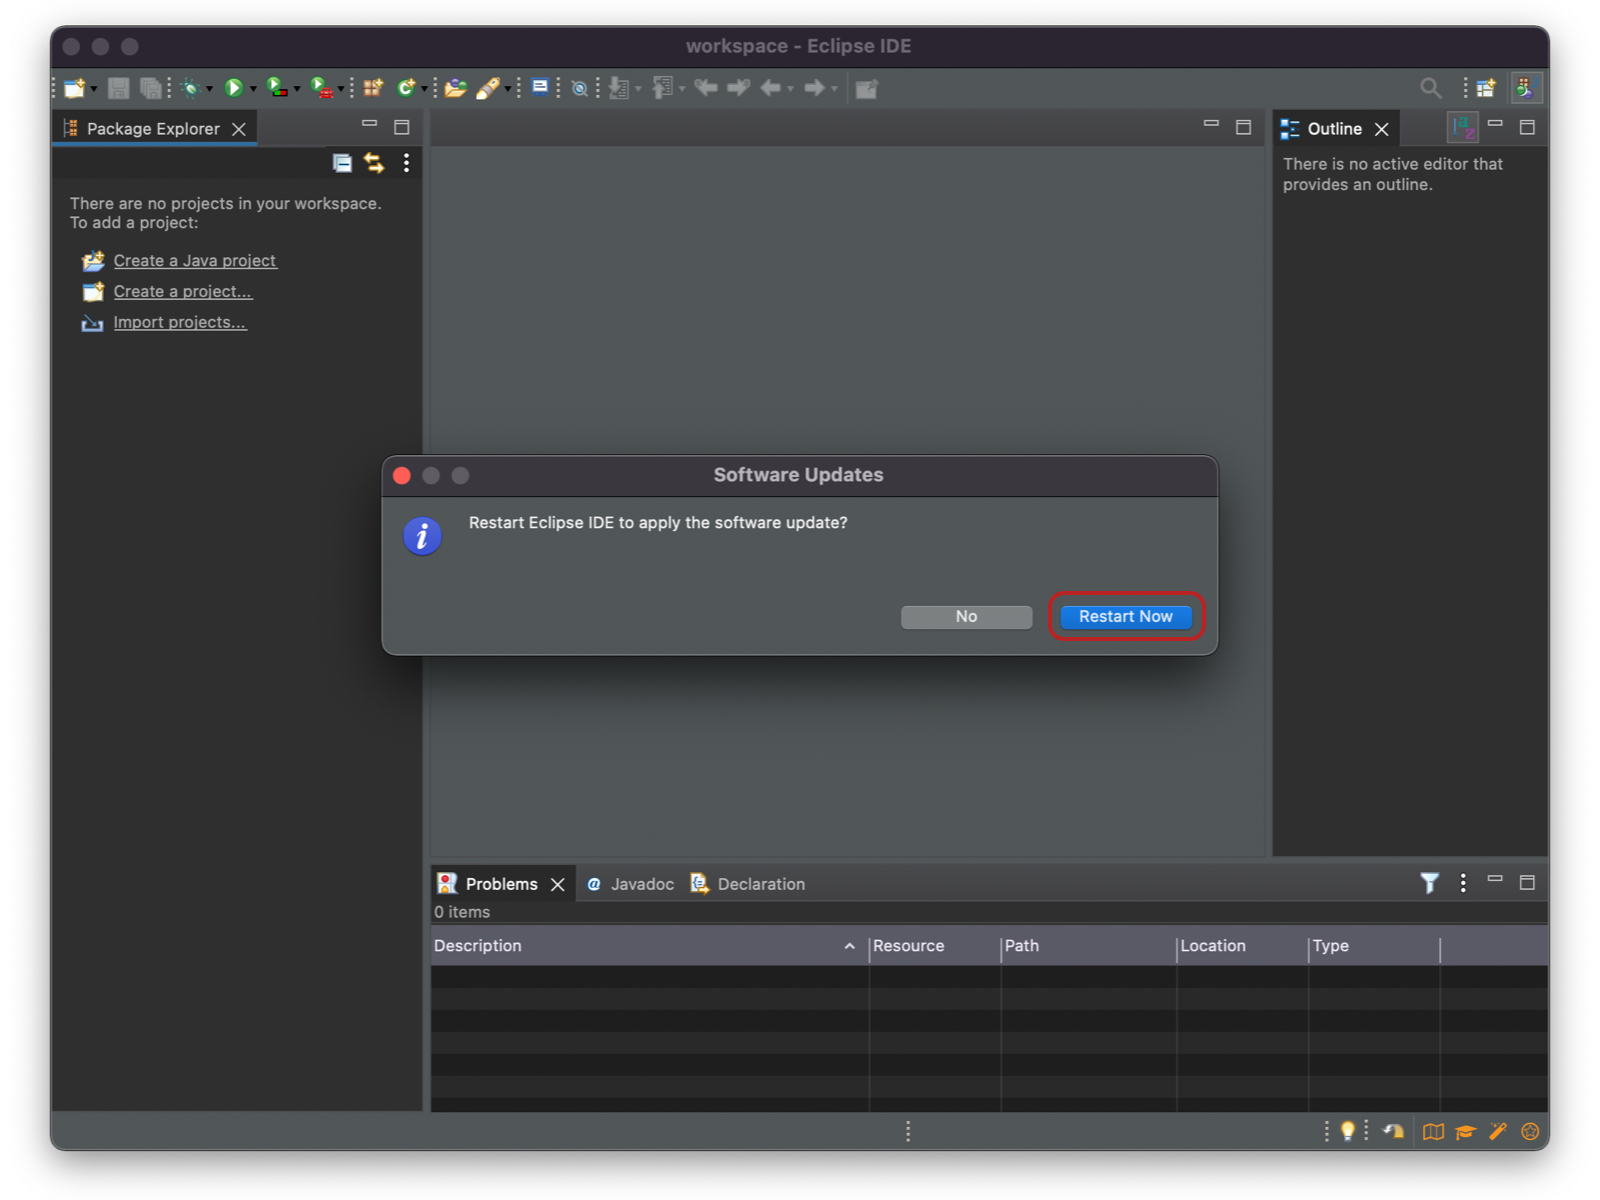The height and width of the screenshot is (1200, 1600).
Task: Expand the Run configurations dropdown arrow
Action: pos(253,89)
